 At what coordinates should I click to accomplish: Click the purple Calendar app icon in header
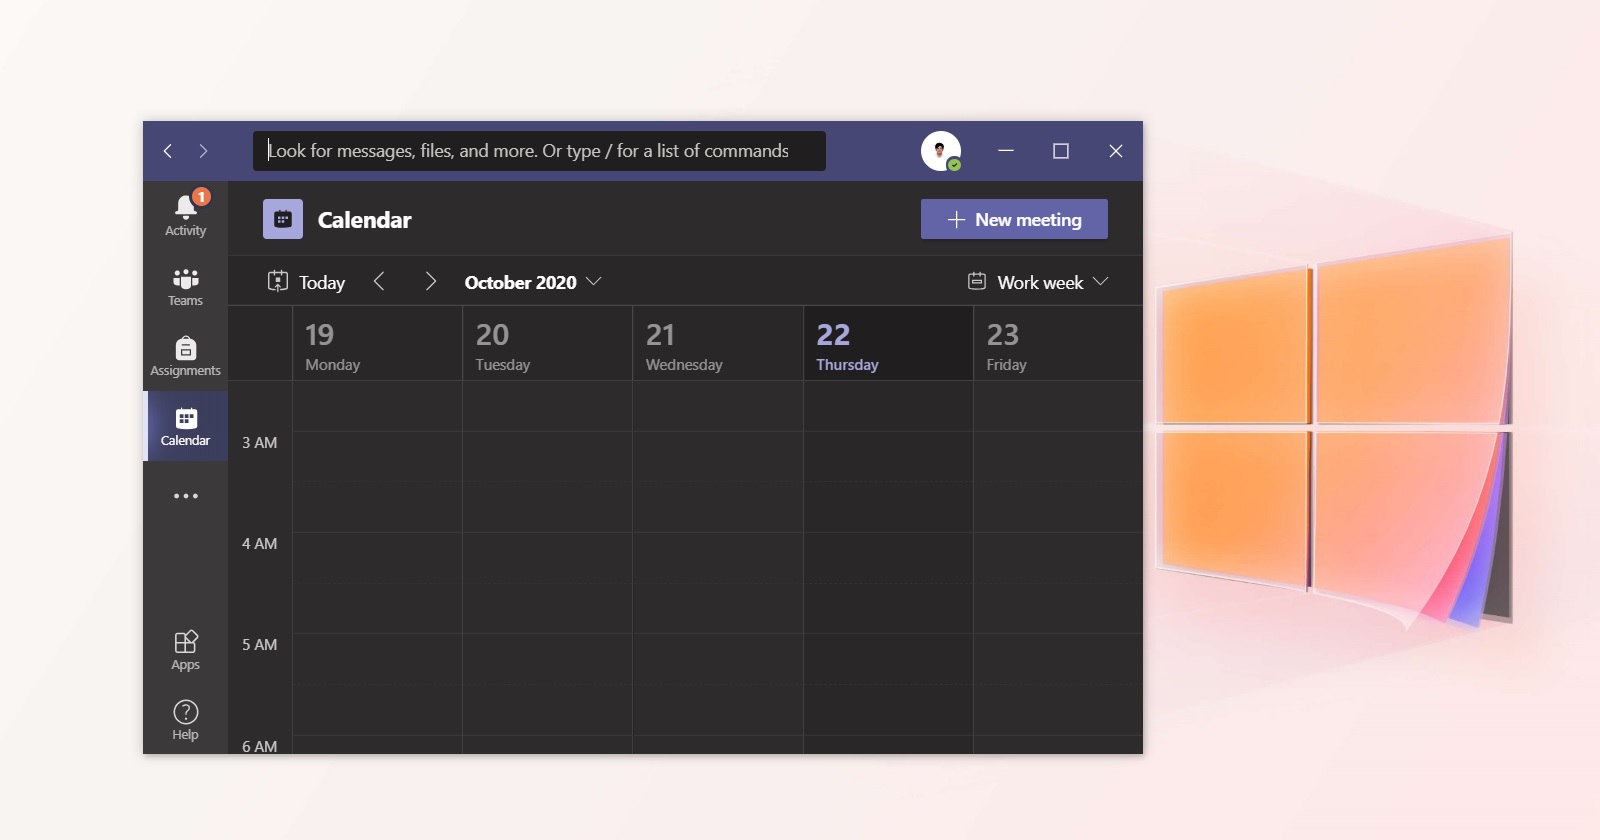[x=283, y=219]
